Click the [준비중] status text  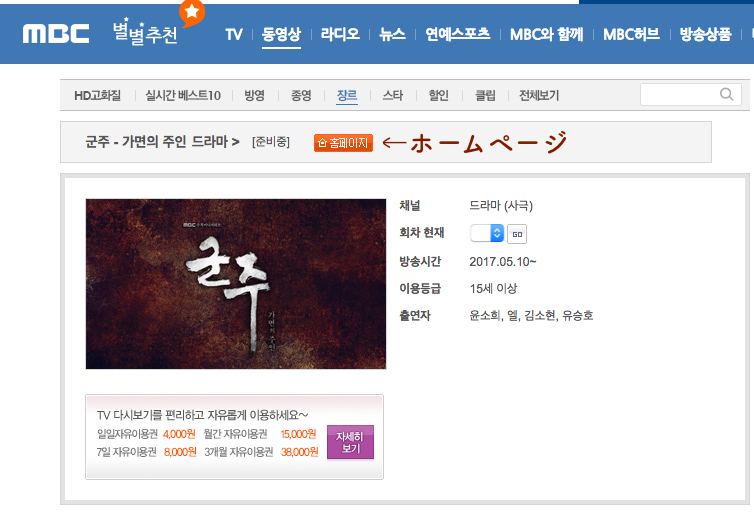(271, 142)
